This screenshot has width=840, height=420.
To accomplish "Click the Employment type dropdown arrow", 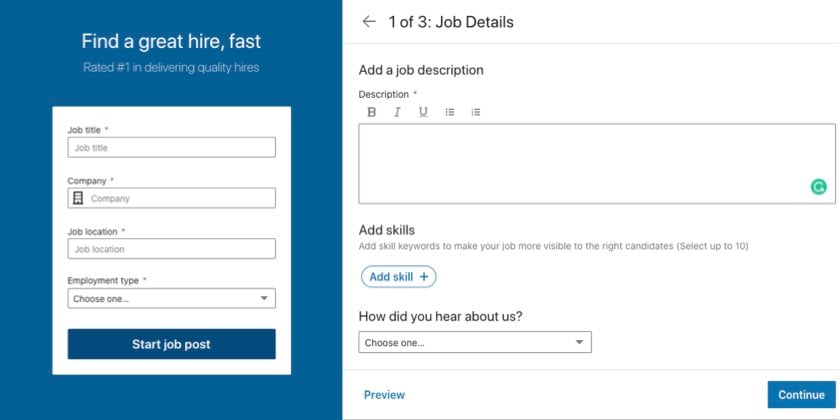I will coord(264,298).
